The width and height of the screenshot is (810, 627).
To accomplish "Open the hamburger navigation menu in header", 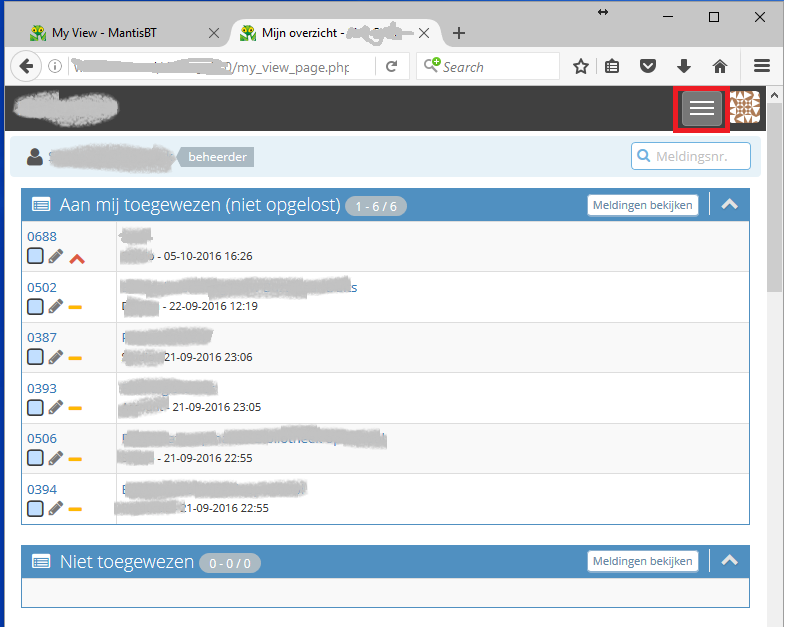I will click(x=702, y=108).
